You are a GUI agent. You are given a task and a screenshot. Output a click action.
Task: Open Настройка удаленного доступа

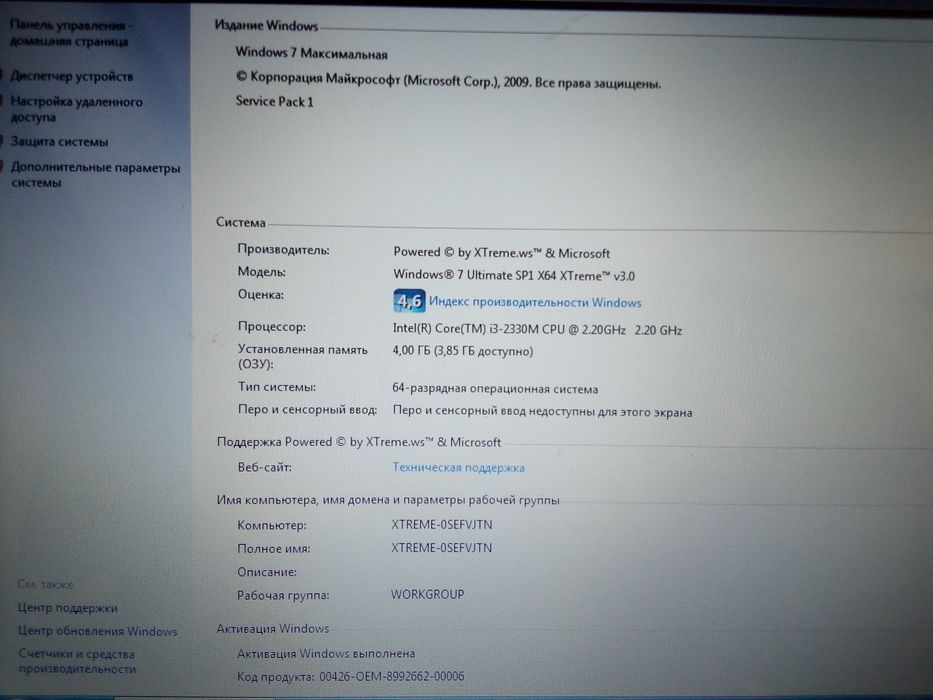click(76, 110)
